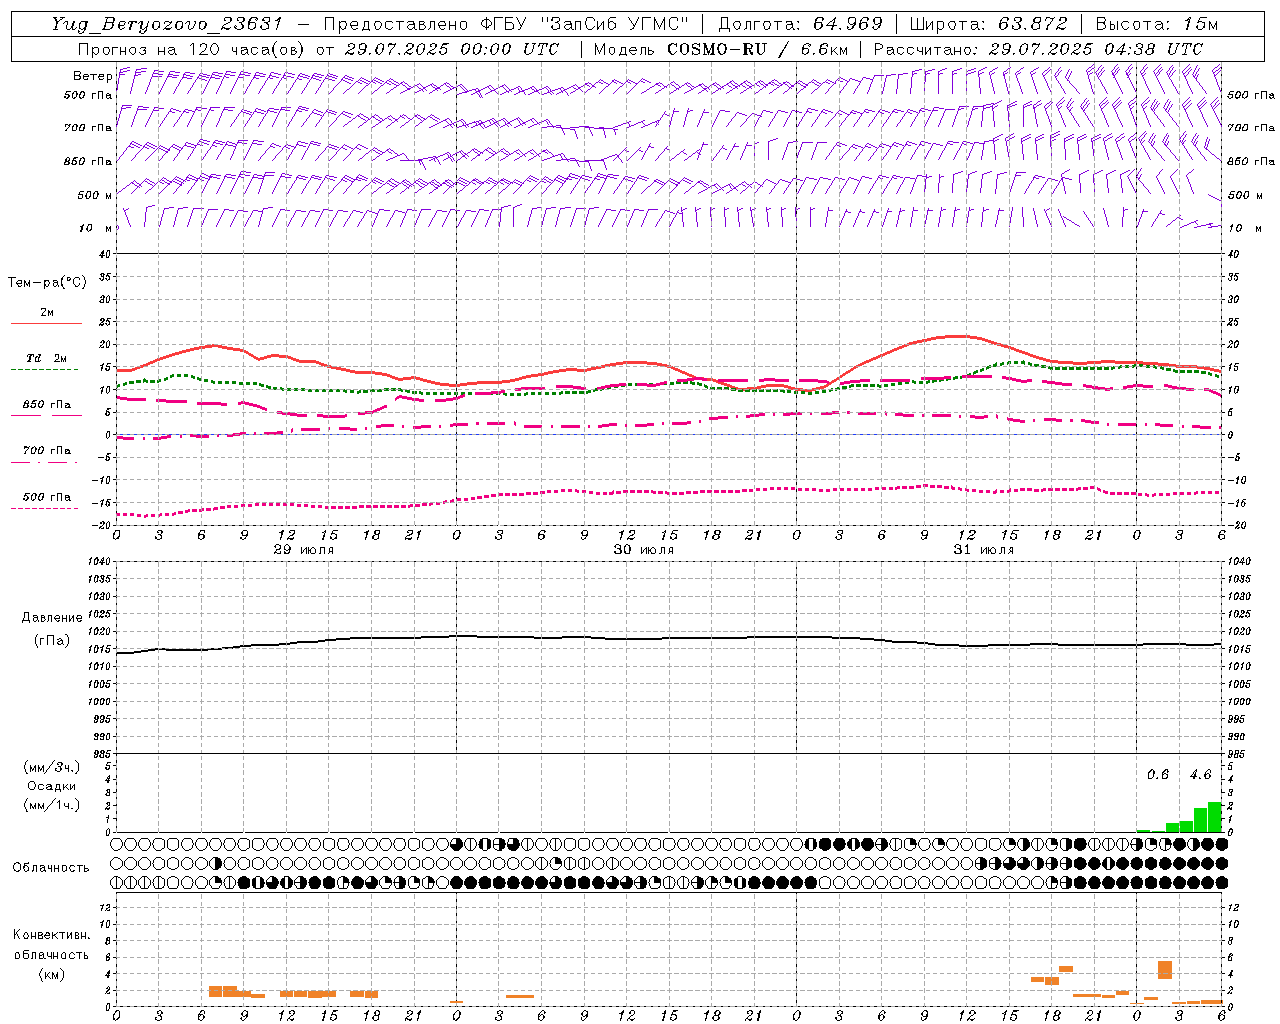Click the 0.6 precipitation total value
This screenshot has height=1024, width=1280.
pos(1158,775)
